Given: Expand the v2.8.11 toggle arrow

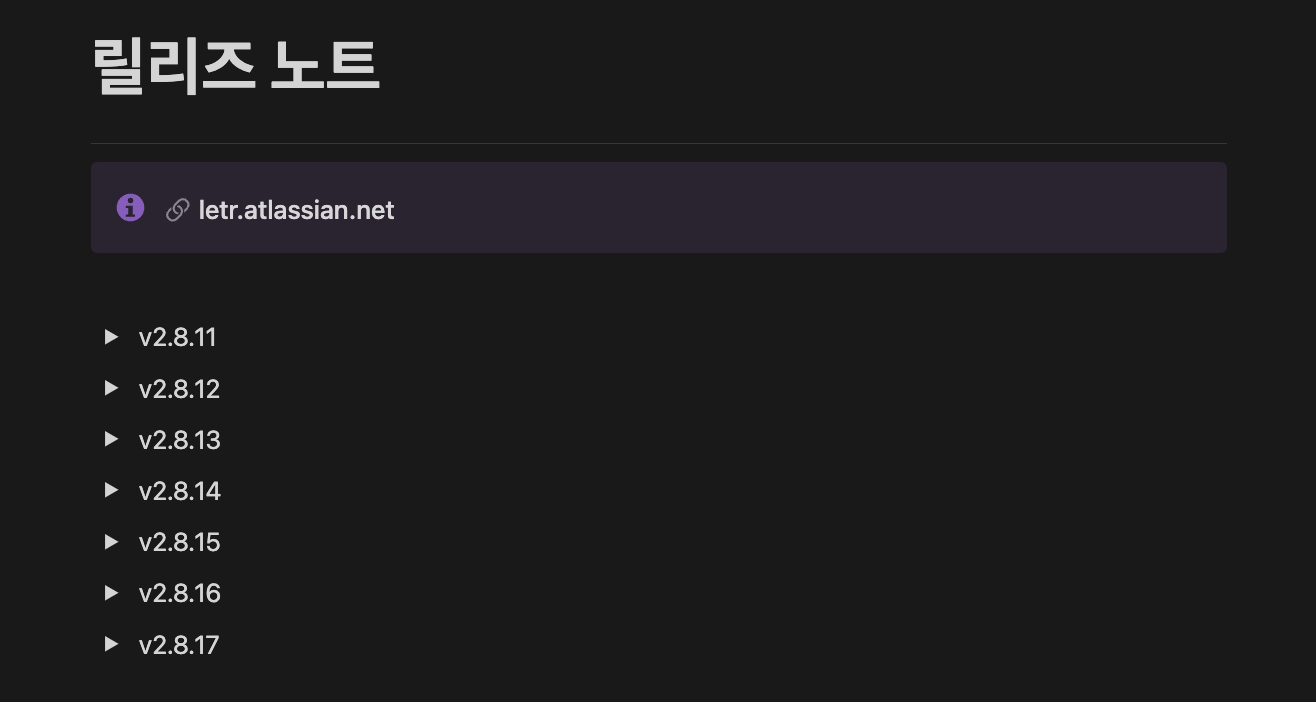Looking at the screenshot, I should 111,337.
